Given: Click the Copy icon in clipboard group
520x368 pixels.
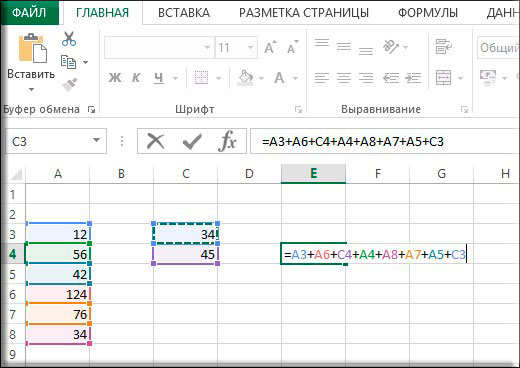Looking at the screenshot, I should coord(68,62).
